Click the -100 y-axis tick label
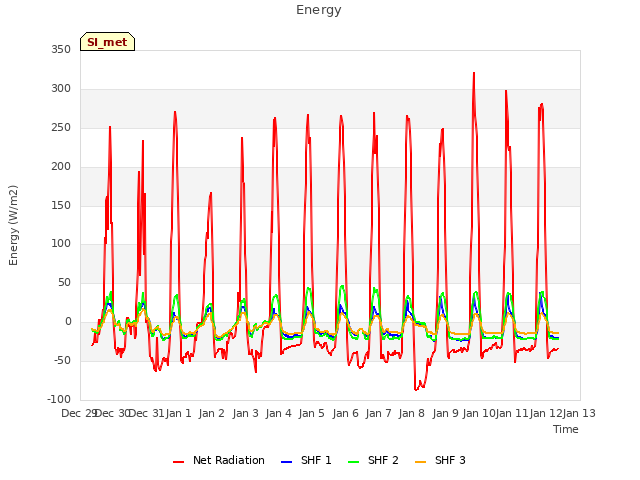 (x=59, y=399)
